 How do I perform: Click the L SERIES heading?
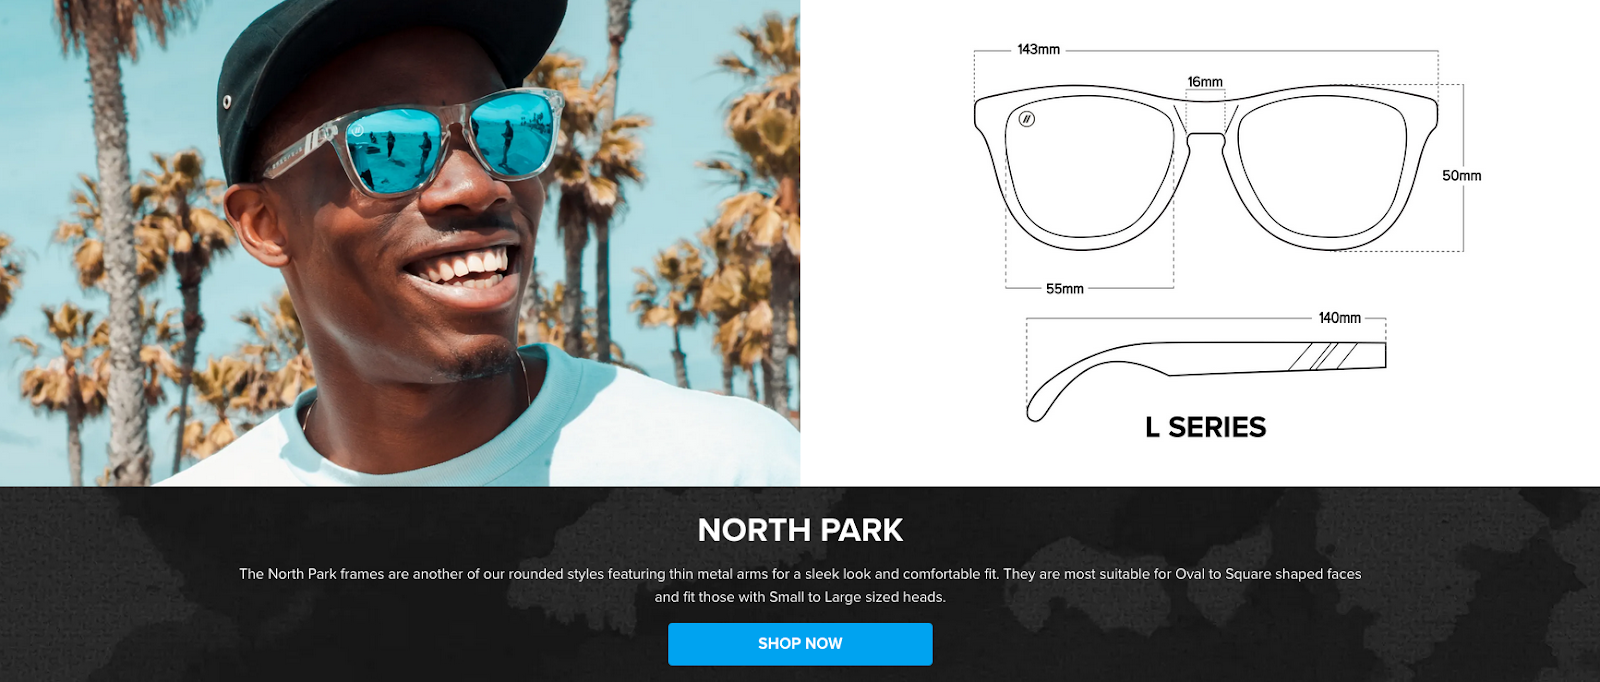(x=1205, y=427)
